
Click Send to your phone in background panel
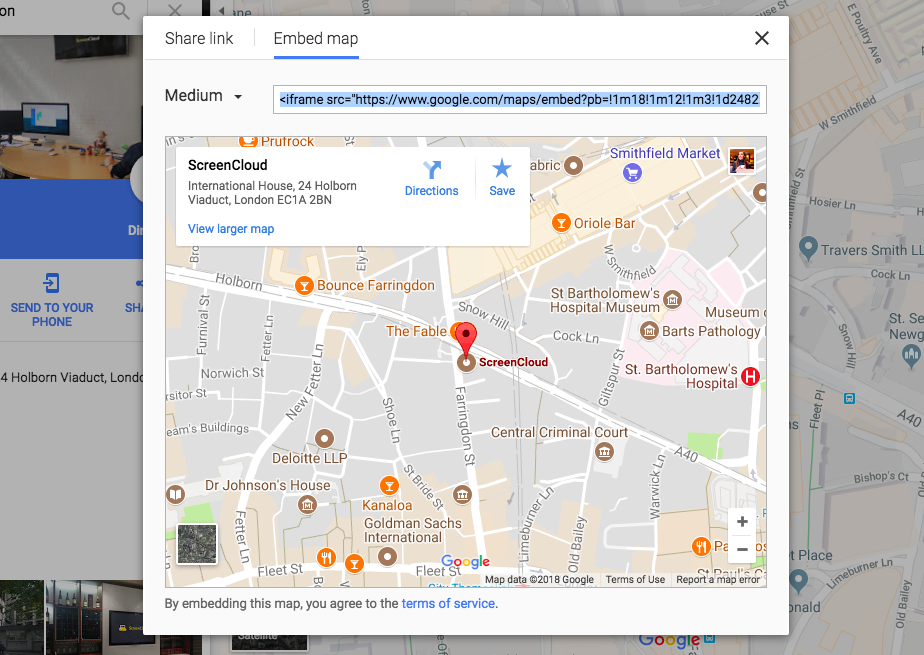pos(52,300)
